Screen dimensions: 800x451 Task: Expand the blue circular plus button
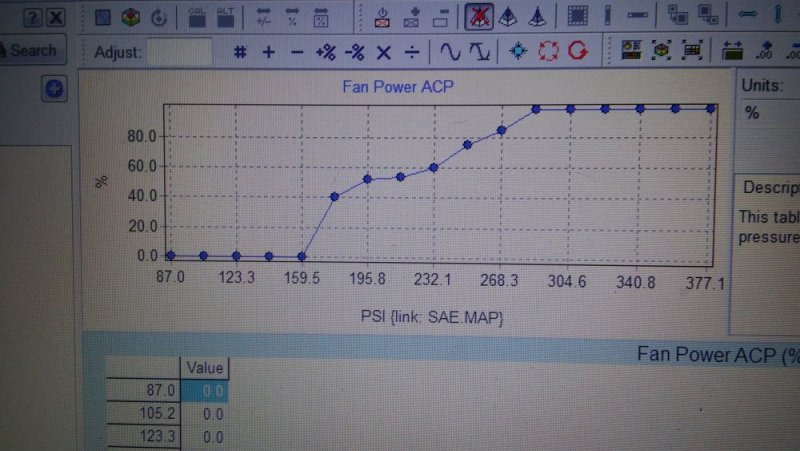tap(55, 90)
